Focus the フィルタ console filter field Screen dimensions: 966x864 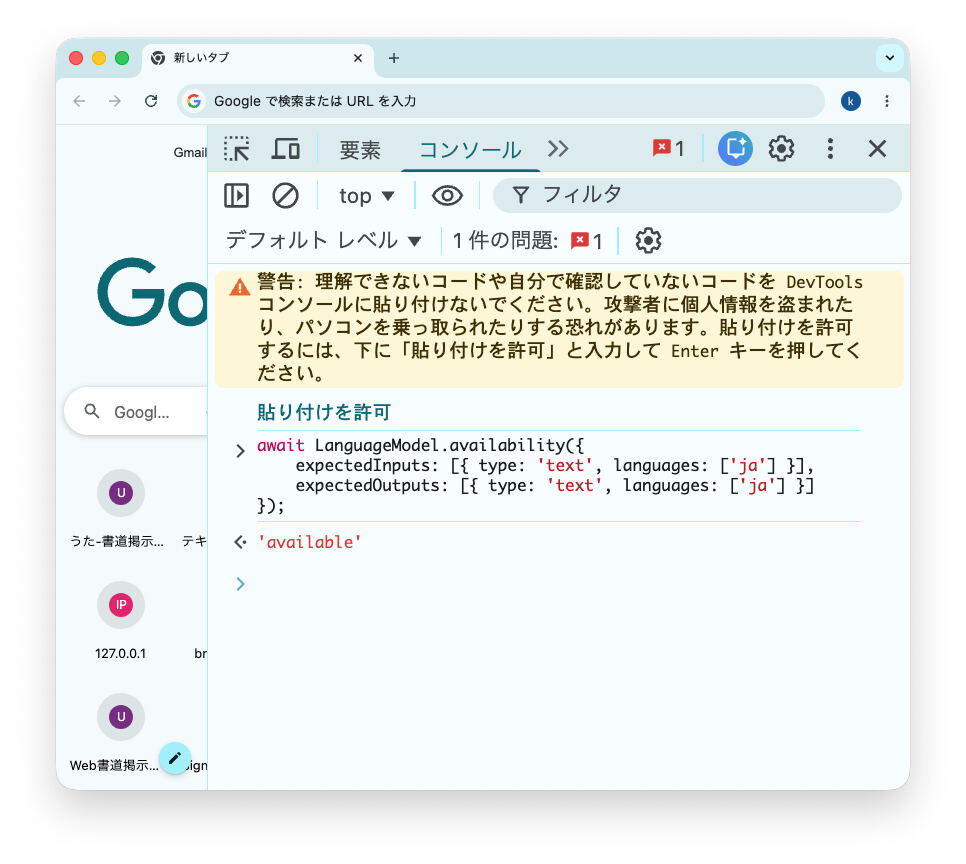(x=697, y=195)
